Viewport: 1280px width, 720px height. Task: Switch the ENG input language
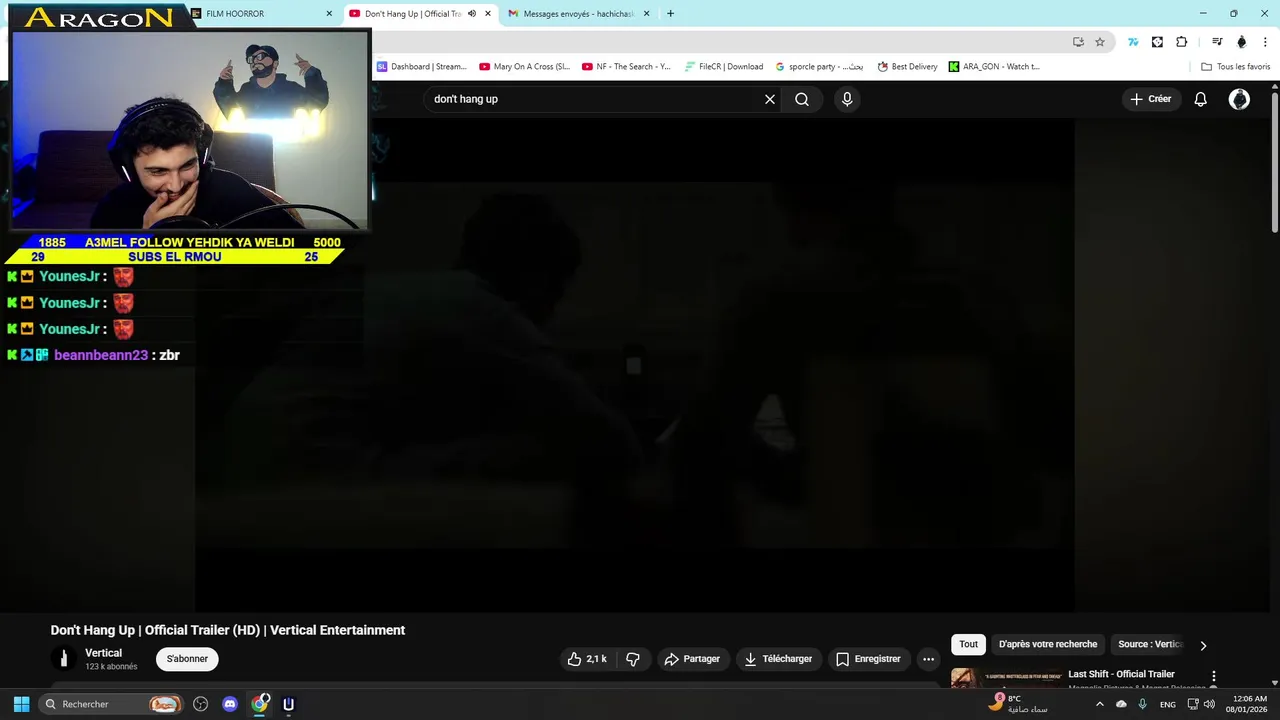click(1167, 705)
